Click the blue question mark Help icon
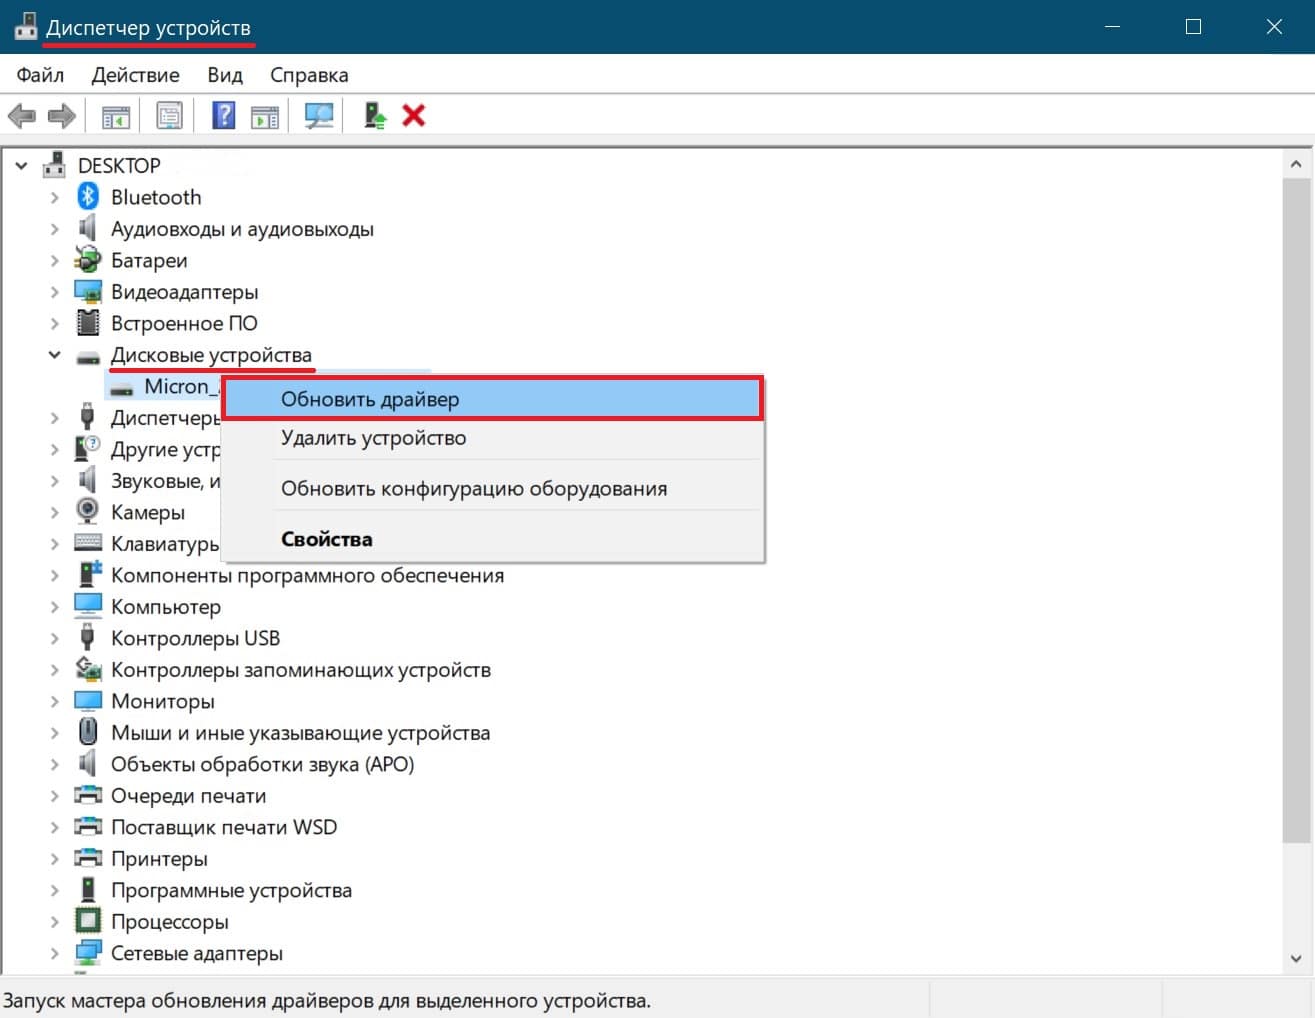The width and height of the screenshot is (1315, 1018). point(224,116)
